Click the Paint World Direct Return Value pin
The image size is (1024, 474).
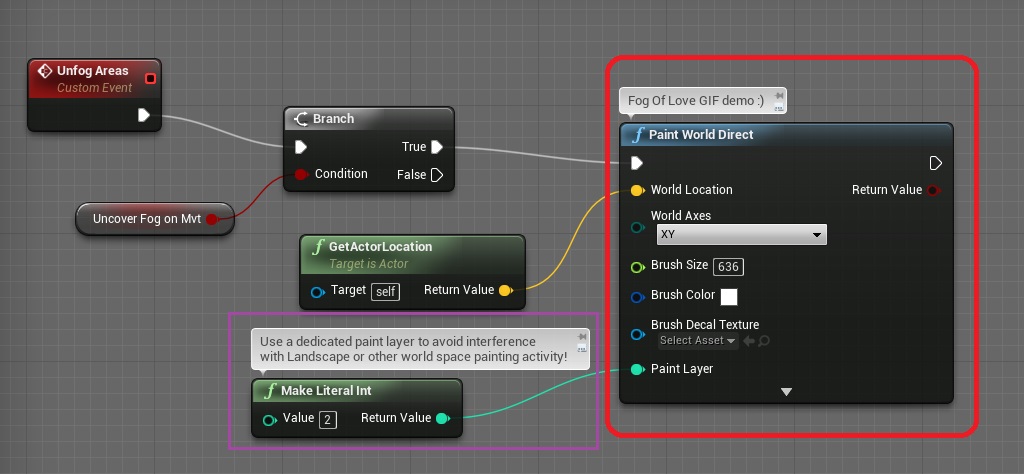click(x=934, y=190)
